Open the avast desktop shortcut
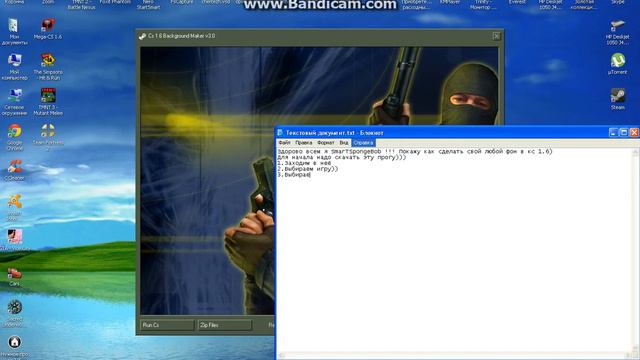Screen dimensions: 640x360 pyautogui.click(x=14, y=207)
